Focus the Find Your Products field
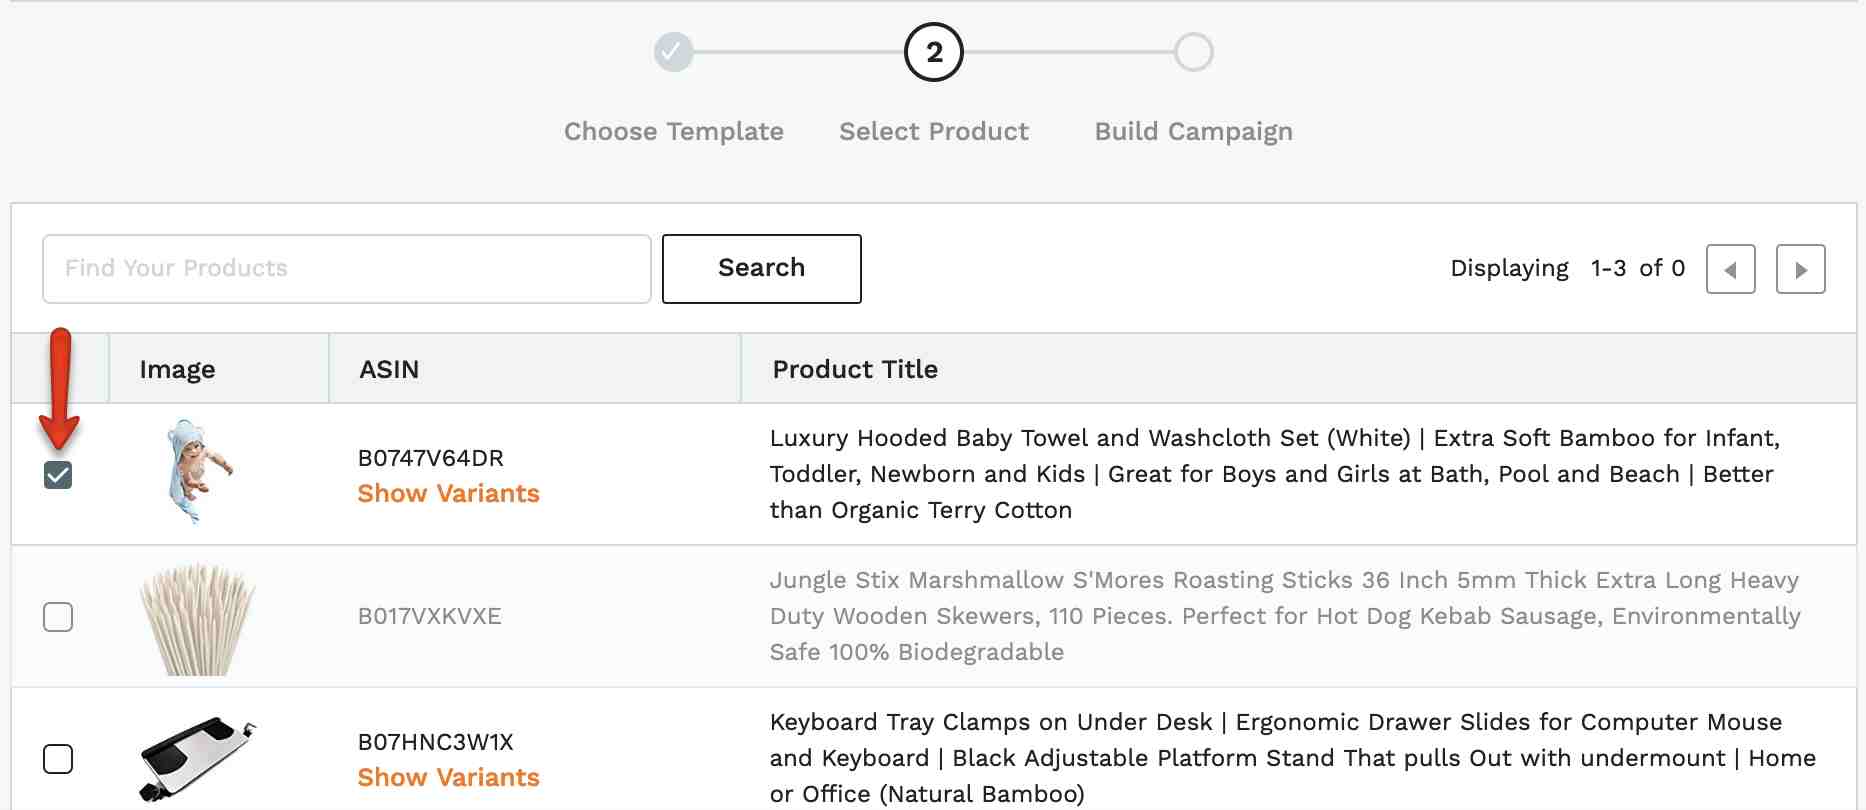Viewport: 1866px width, 810px height. pos(346,268)
